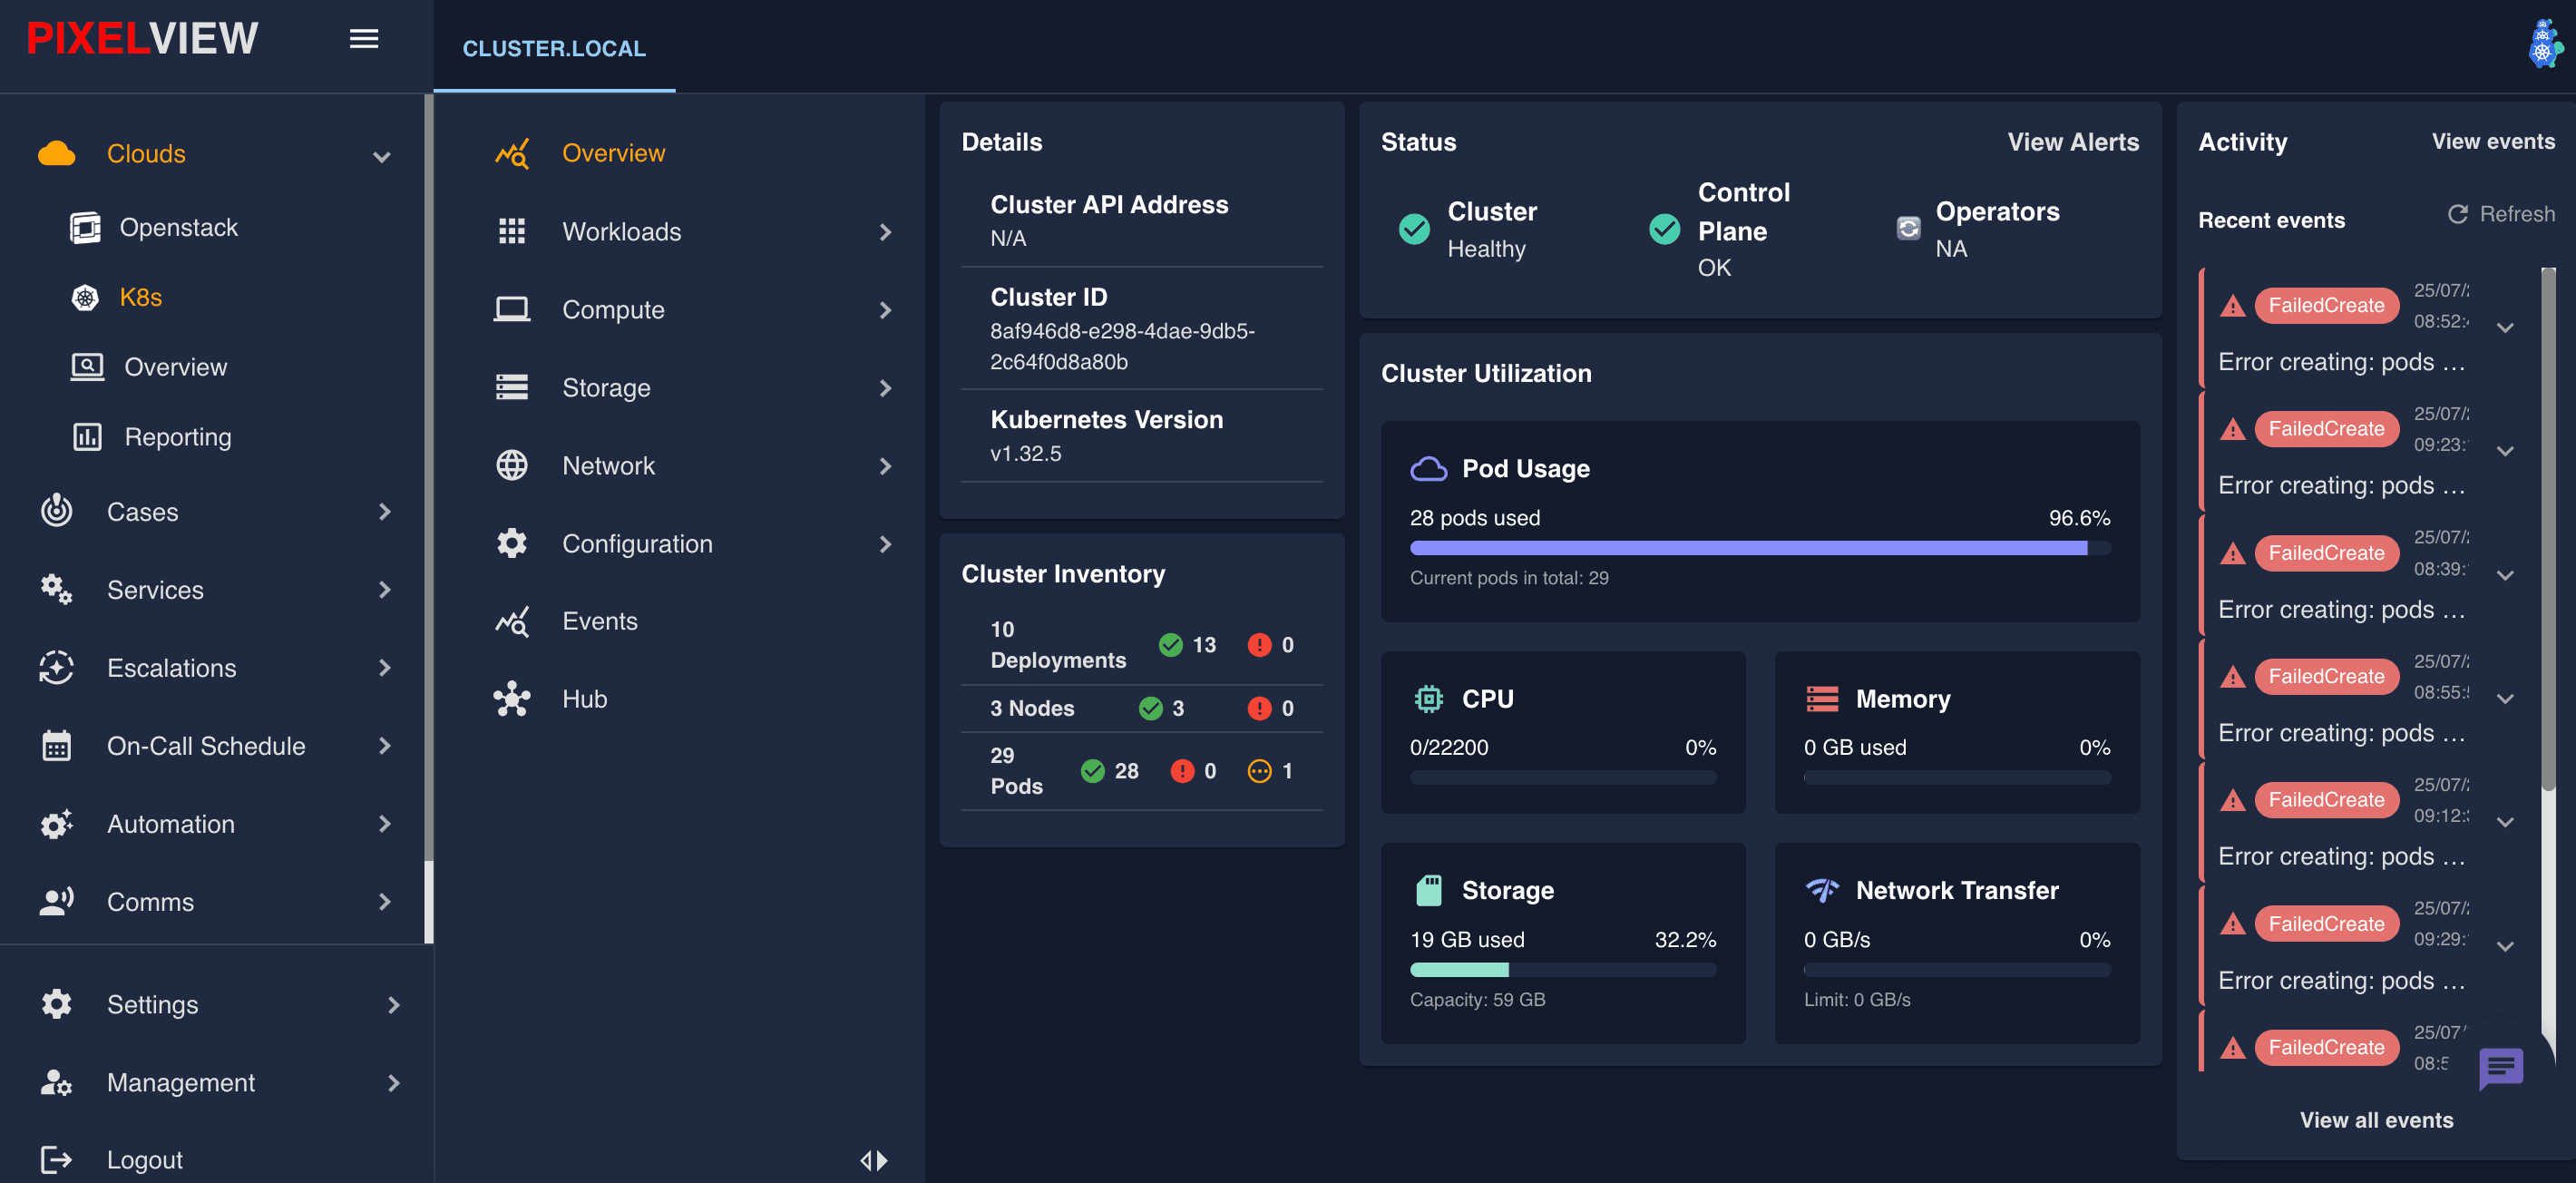2576x1183 pixels.
Task: Click the Logout exit icon
Action: click(56, 1160)
